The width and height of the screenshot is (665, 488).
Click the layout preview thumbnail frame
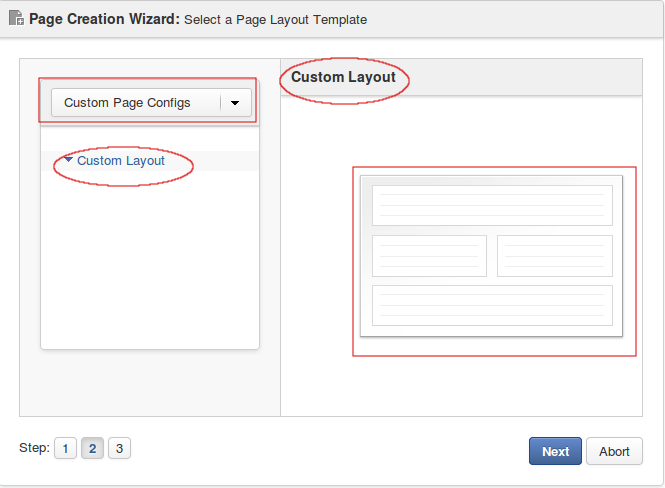coord(492,256)
